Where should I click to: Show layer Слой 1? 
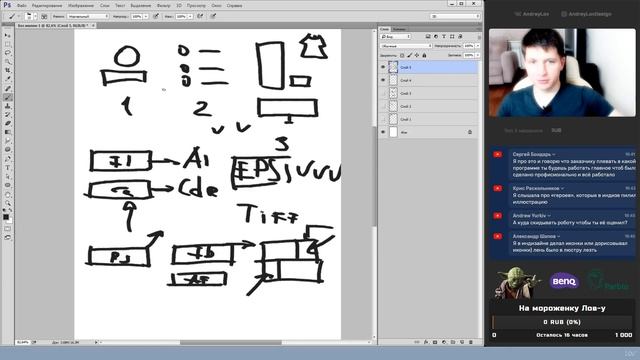click(x=383, y=119)
